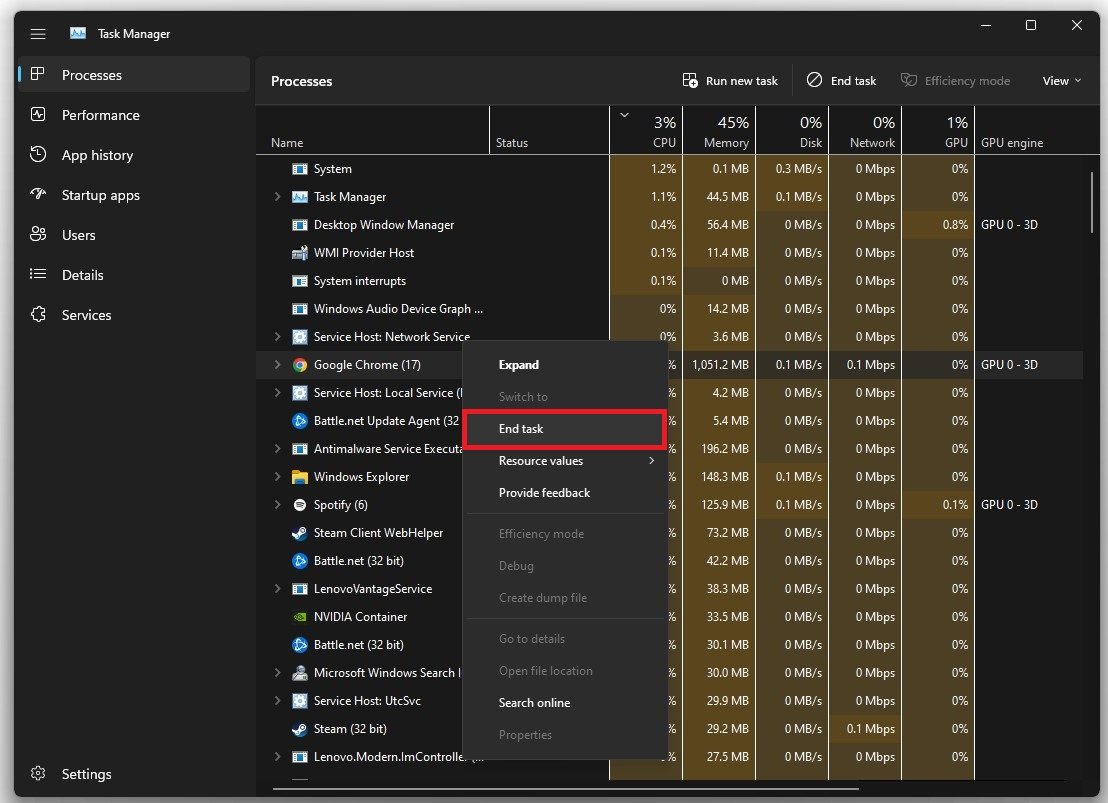Open the Services page icon
This screenshot has width=1108, height=803.
pos(38,315)
